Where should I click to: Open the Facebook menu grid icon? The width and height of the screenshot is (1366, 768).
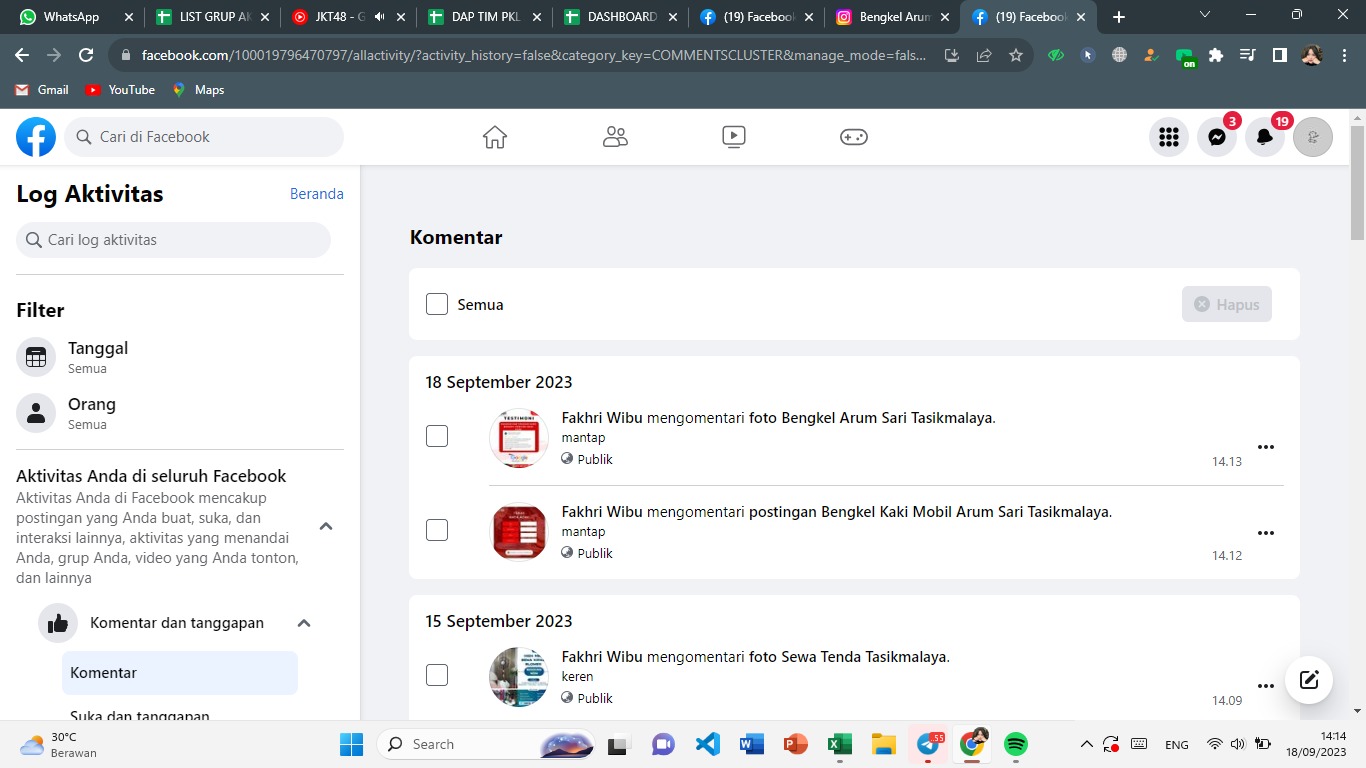click(1169, 137)
